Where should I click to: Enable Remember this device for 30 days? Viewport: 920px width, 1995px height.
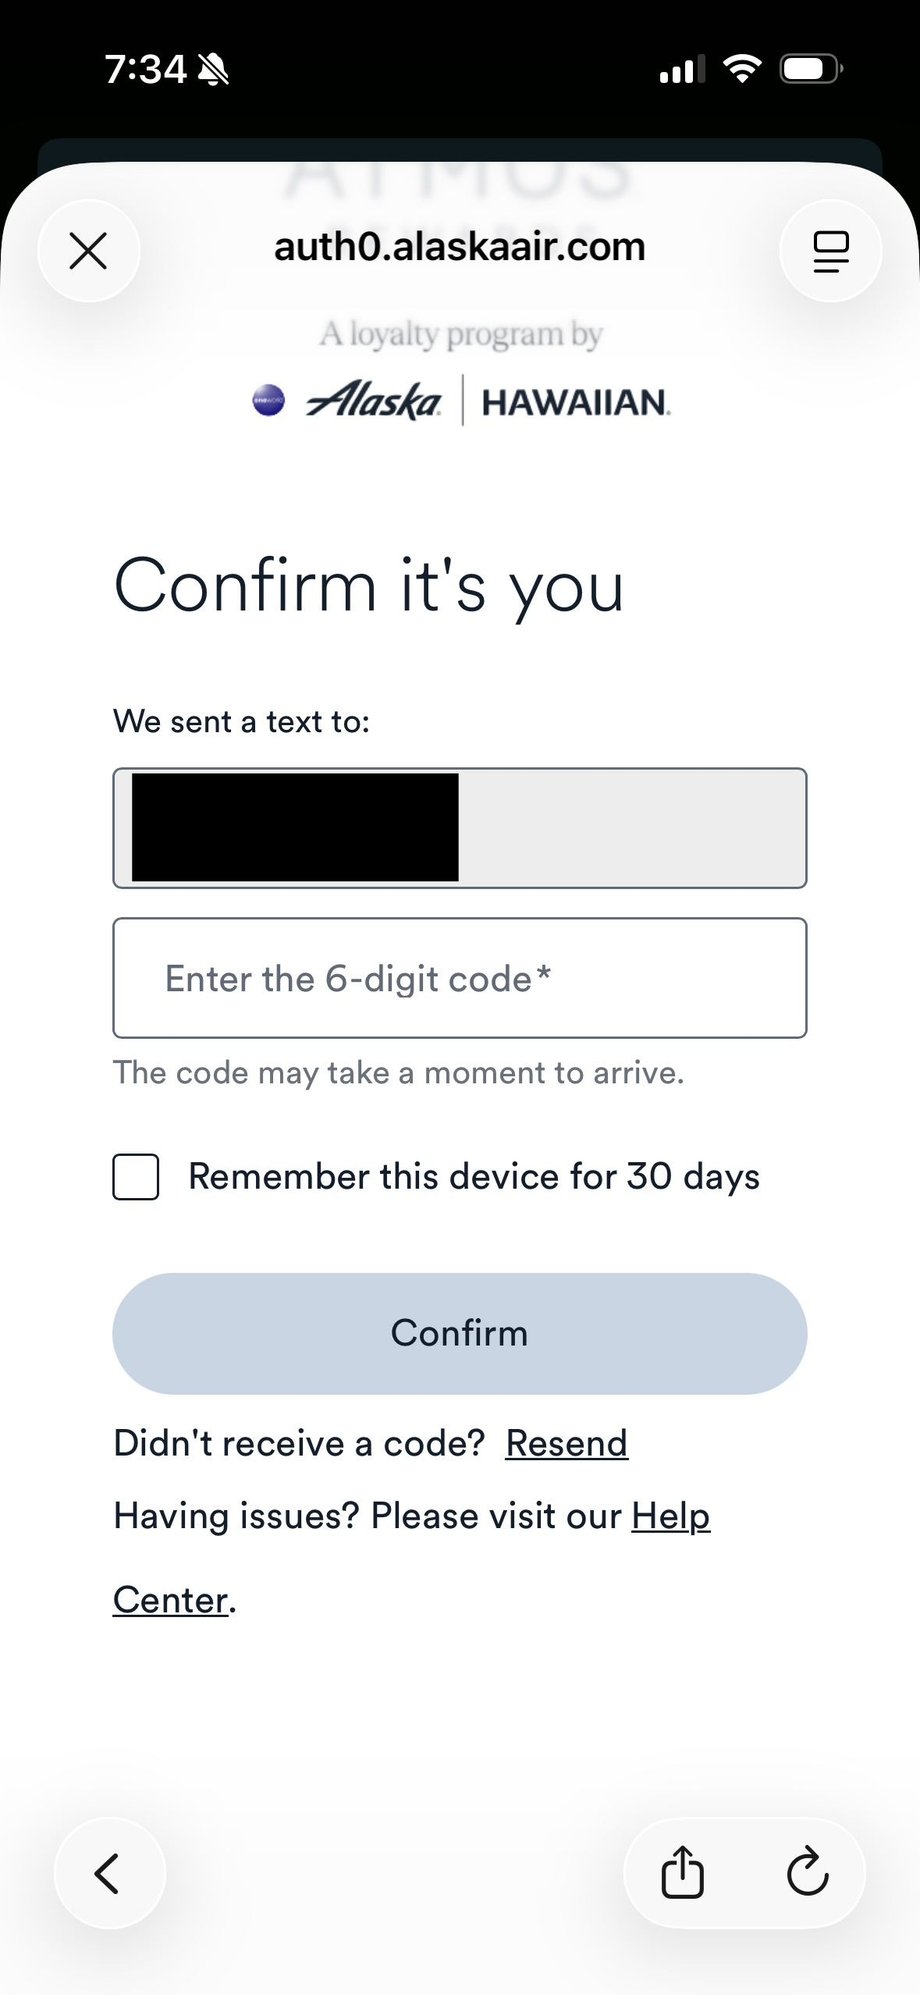[x=136, y=1176]
